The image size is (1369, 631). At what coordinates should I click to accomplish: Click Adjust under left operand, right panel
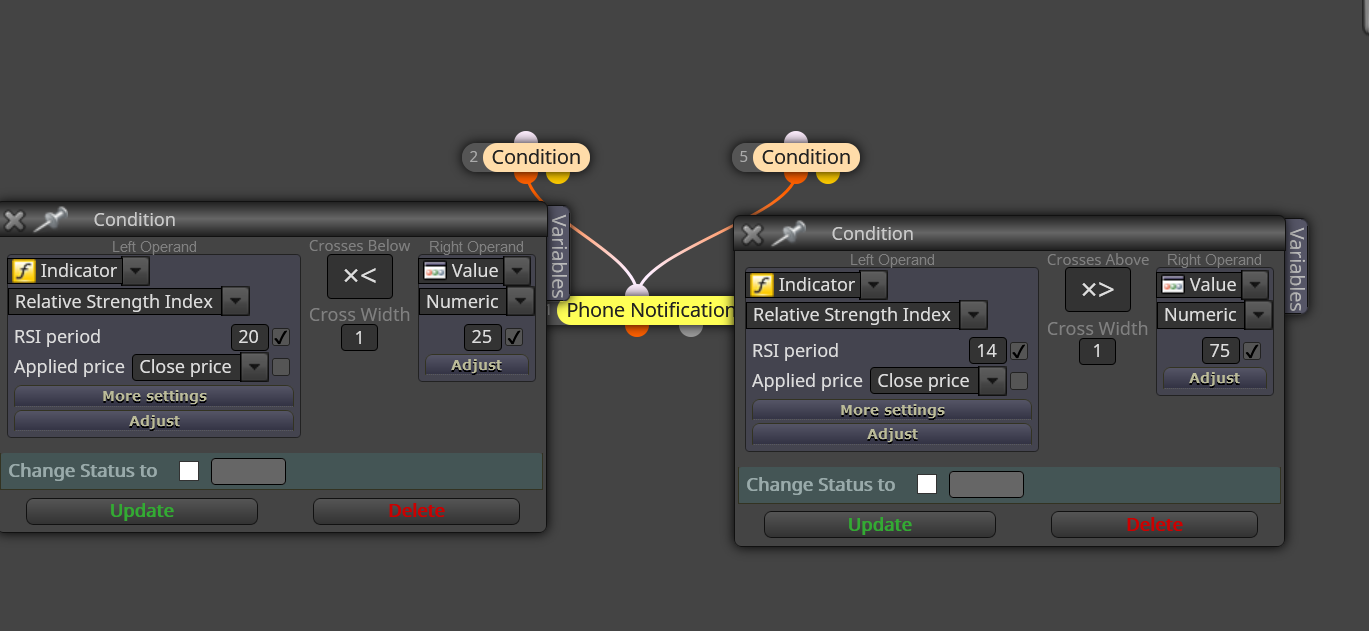892,434
